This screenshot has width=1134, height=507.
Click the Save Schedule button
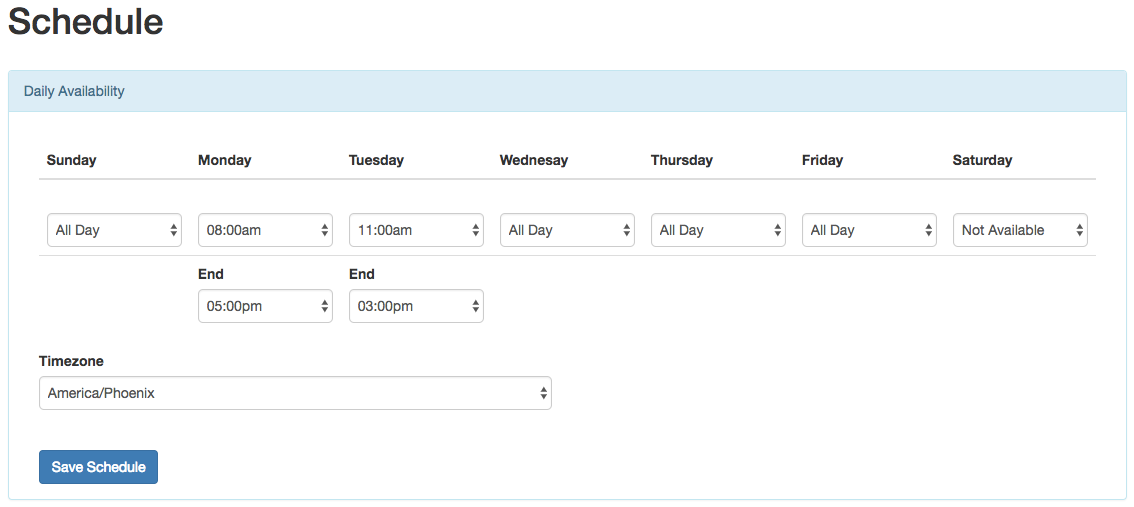click(98, 467)
